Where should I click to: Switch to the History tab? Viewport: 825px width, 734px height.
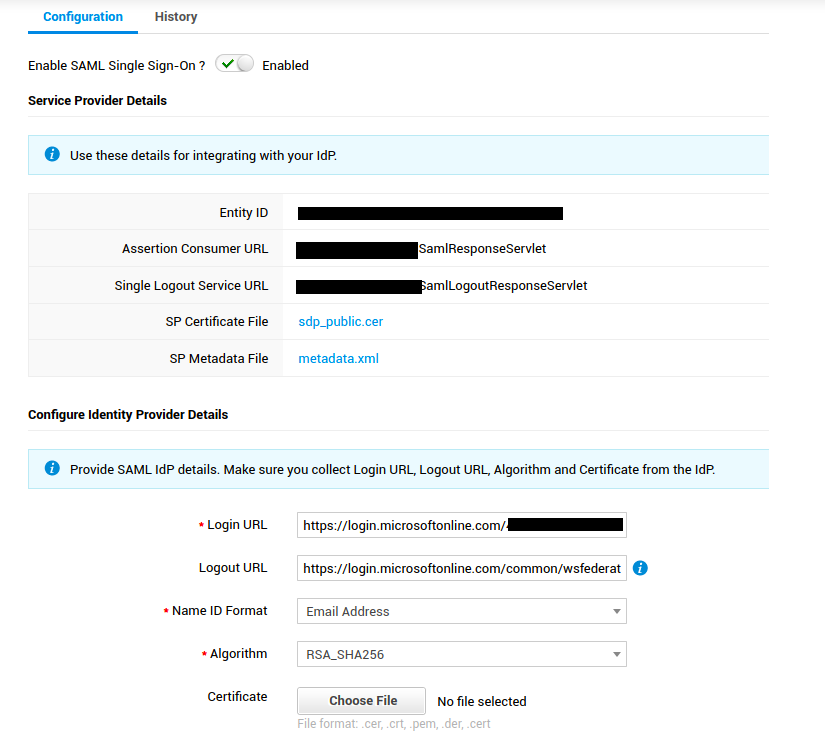pyautogui.click(x=176, y=17)
